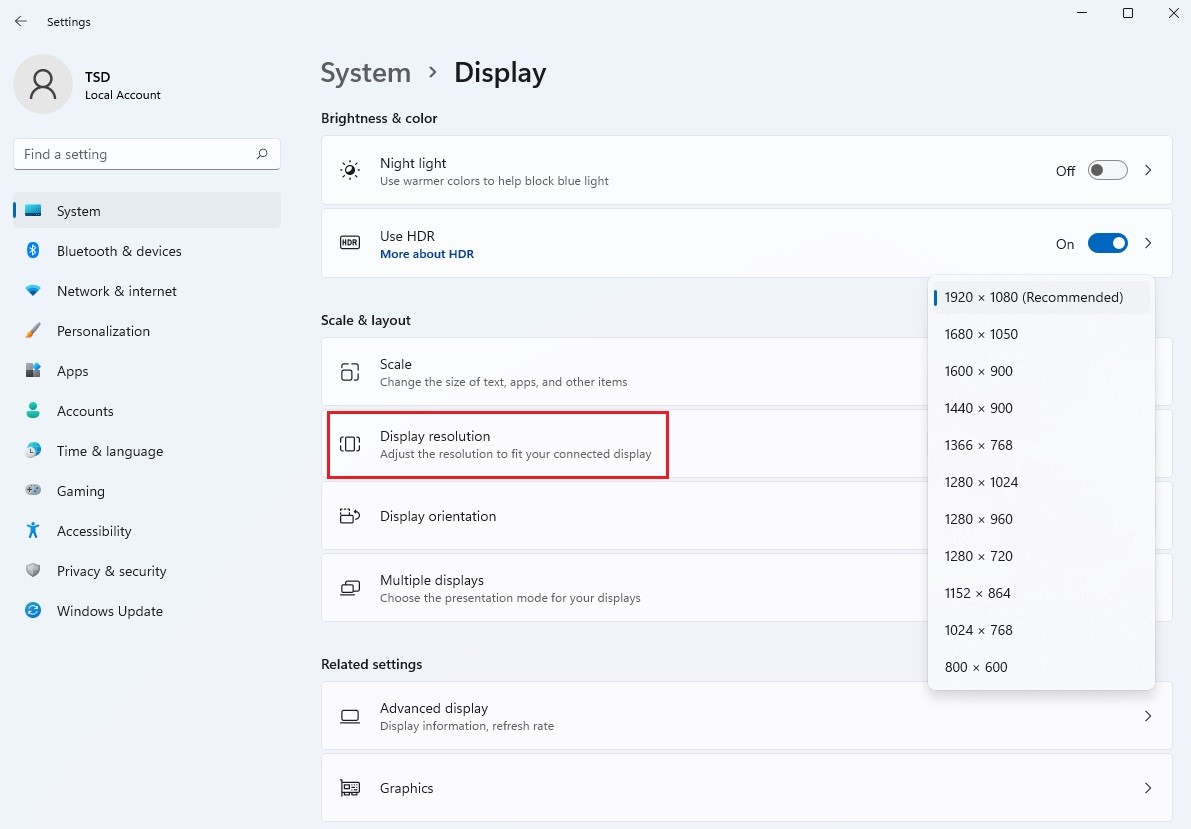Screen dimensions: 1191x829
Task: Go to Personalization settings
Action: point(103,331)
